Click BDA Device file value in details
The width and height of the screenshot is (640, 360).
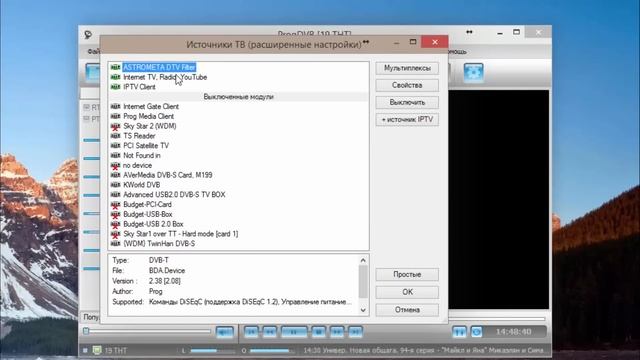[x=167, y=271]
